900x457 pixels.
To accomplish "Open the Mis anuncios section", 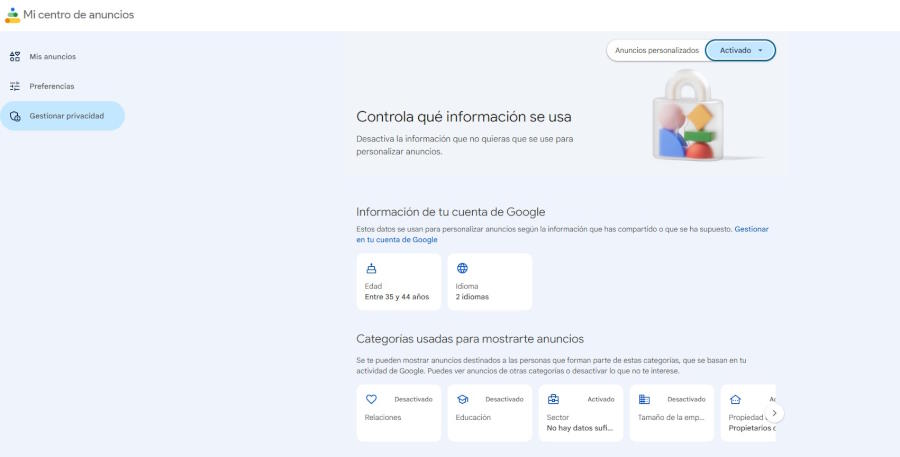I will (63, 56).
